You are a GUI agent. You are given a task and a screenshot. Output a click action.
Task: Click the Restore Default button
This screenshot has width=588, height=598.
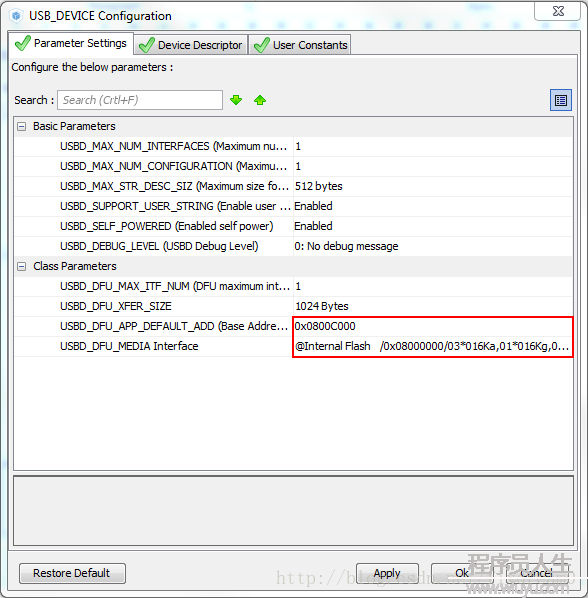tap(72, 573)
